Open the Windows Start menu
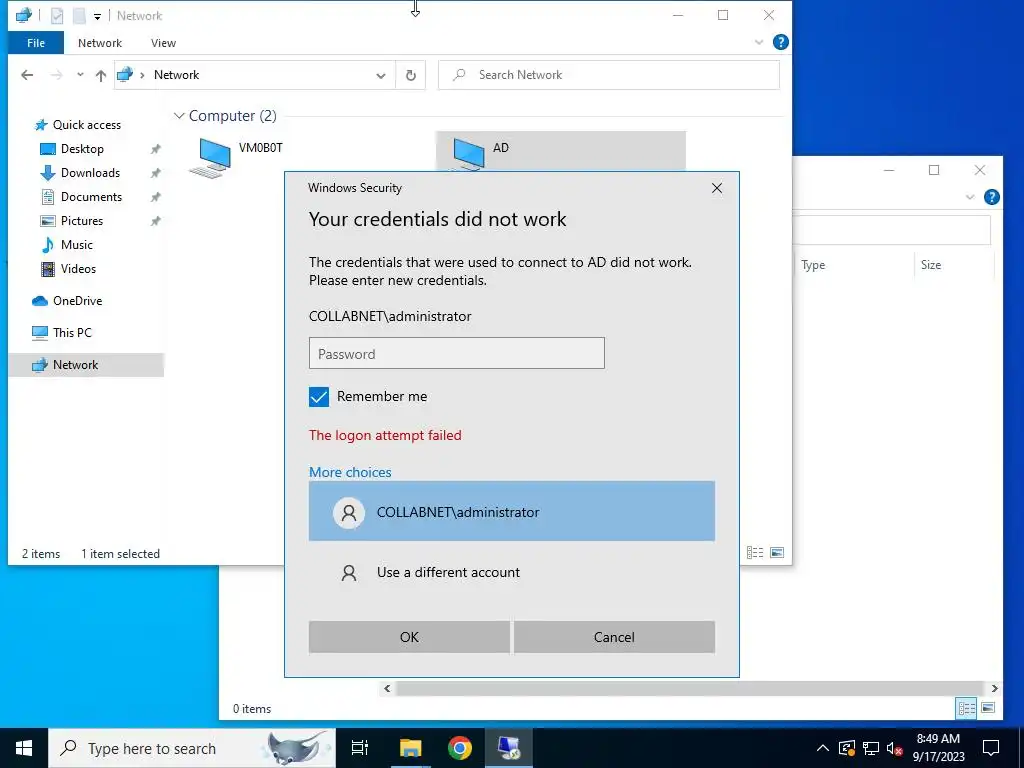1024x768 pixels. pyautogui.click(x=24, y=748)
